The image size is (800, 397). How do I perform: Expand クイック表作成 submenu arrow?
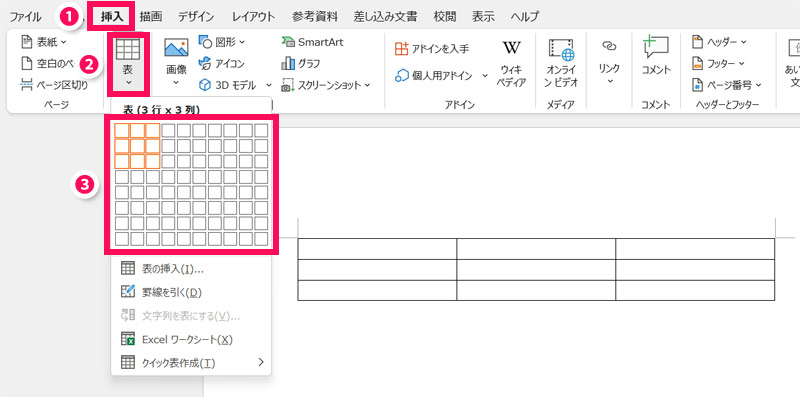coord(261,362)
